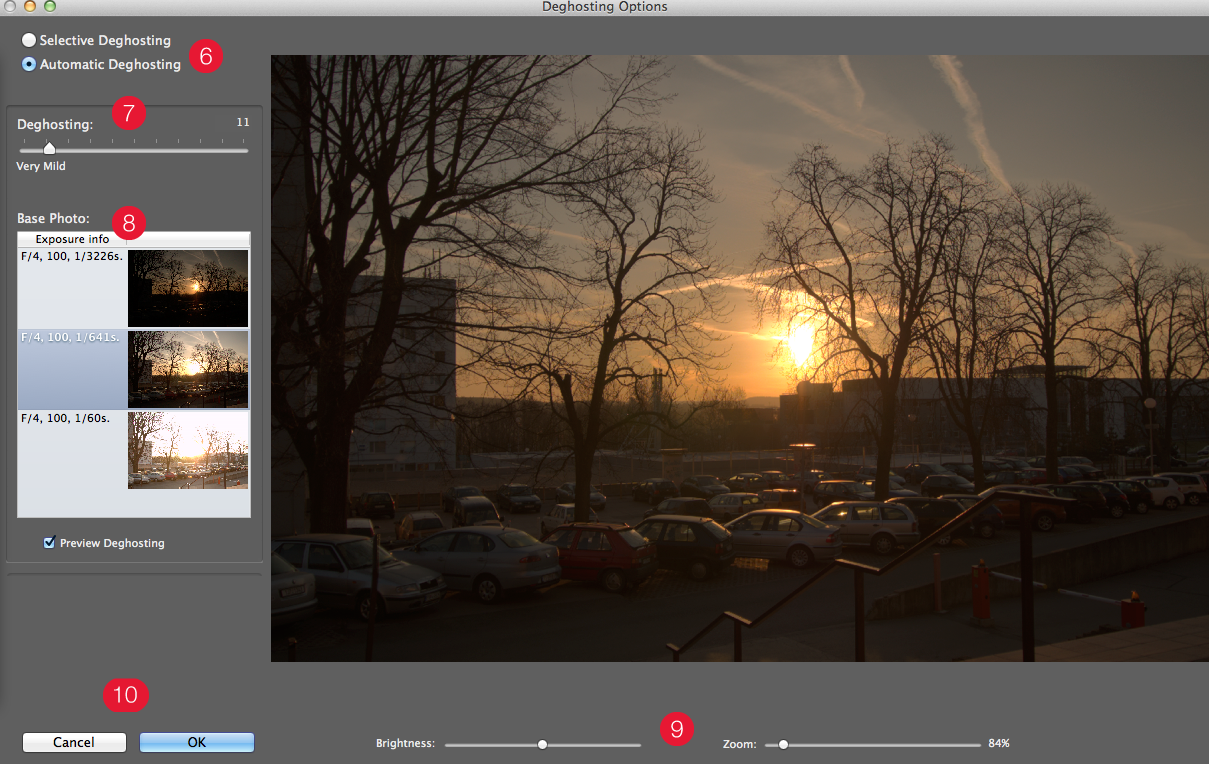Click the 84% zoom percentage value

[998, 744]
